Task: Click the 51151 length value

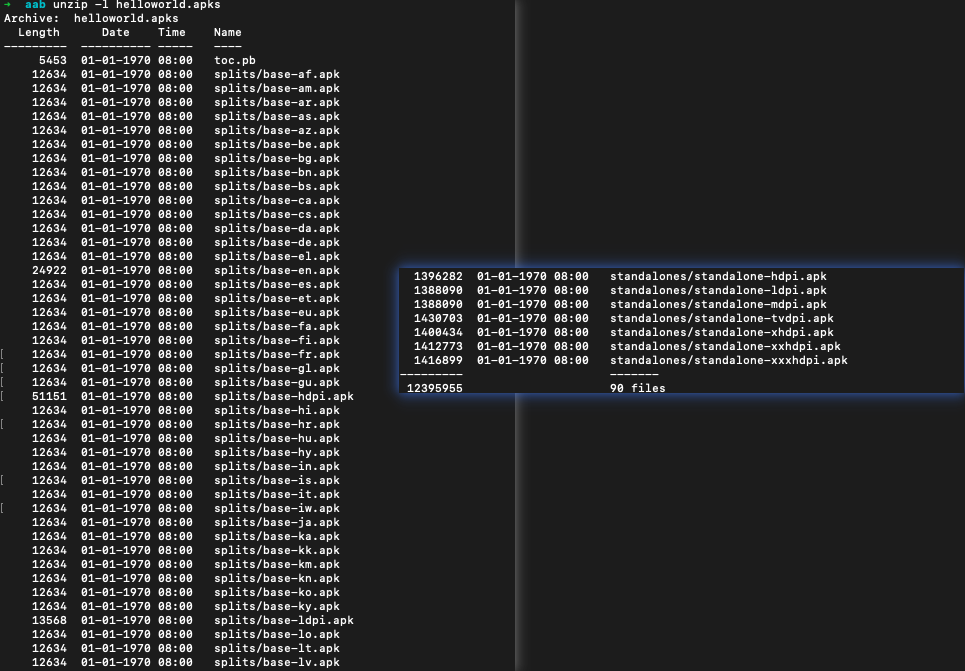Action: 49,397
